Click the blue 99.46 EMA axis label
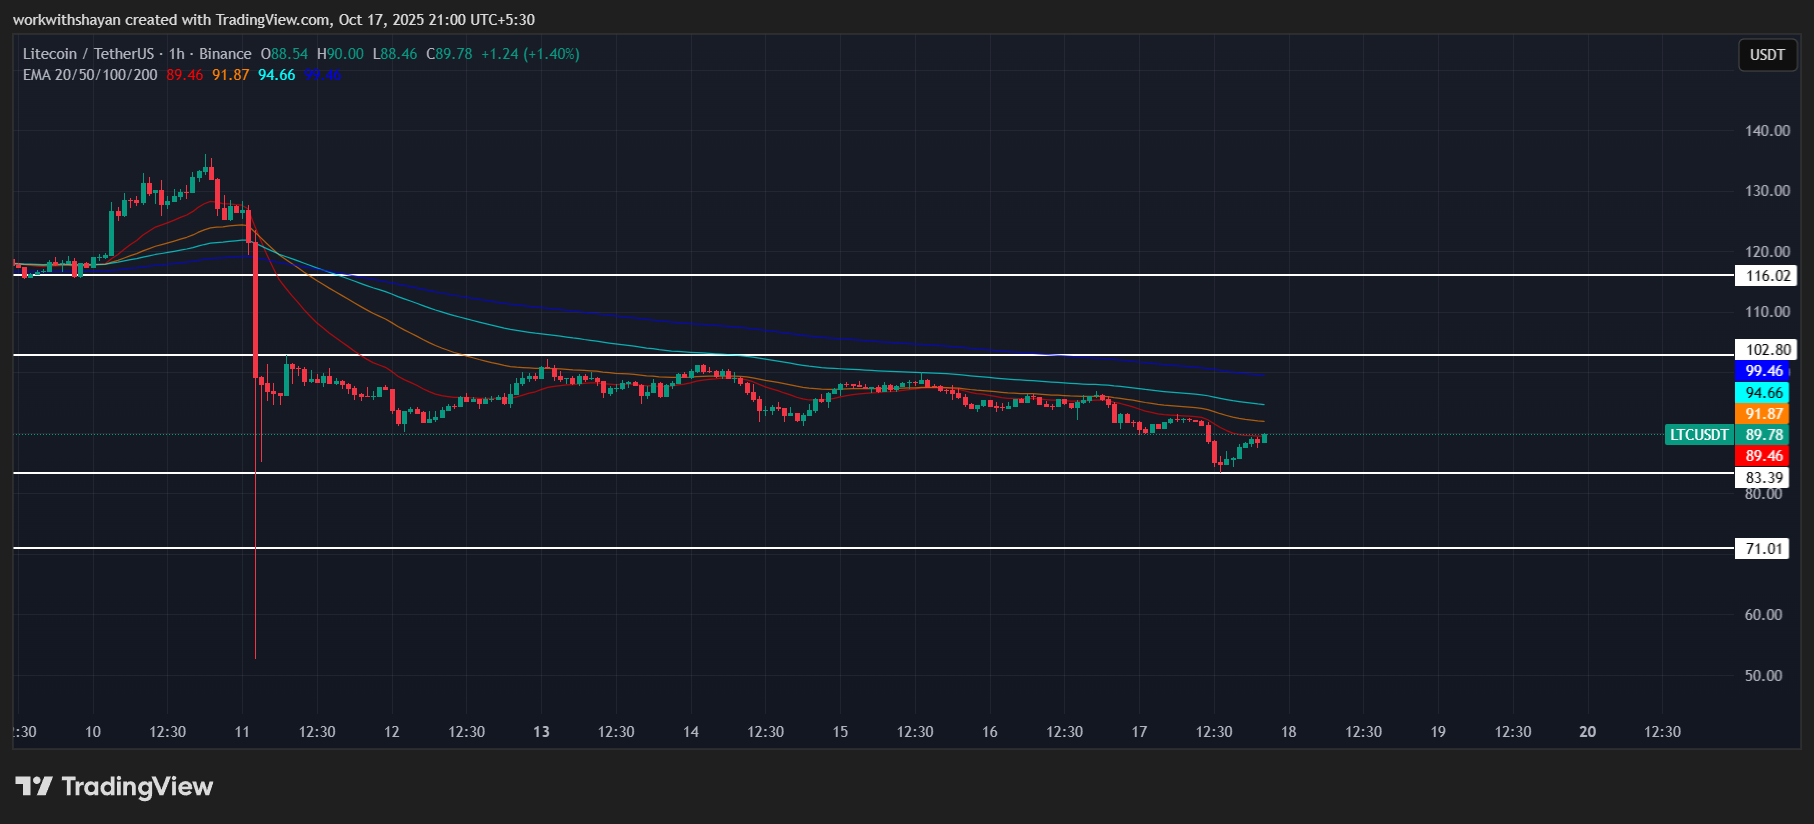 click(x=1764, y=371)
